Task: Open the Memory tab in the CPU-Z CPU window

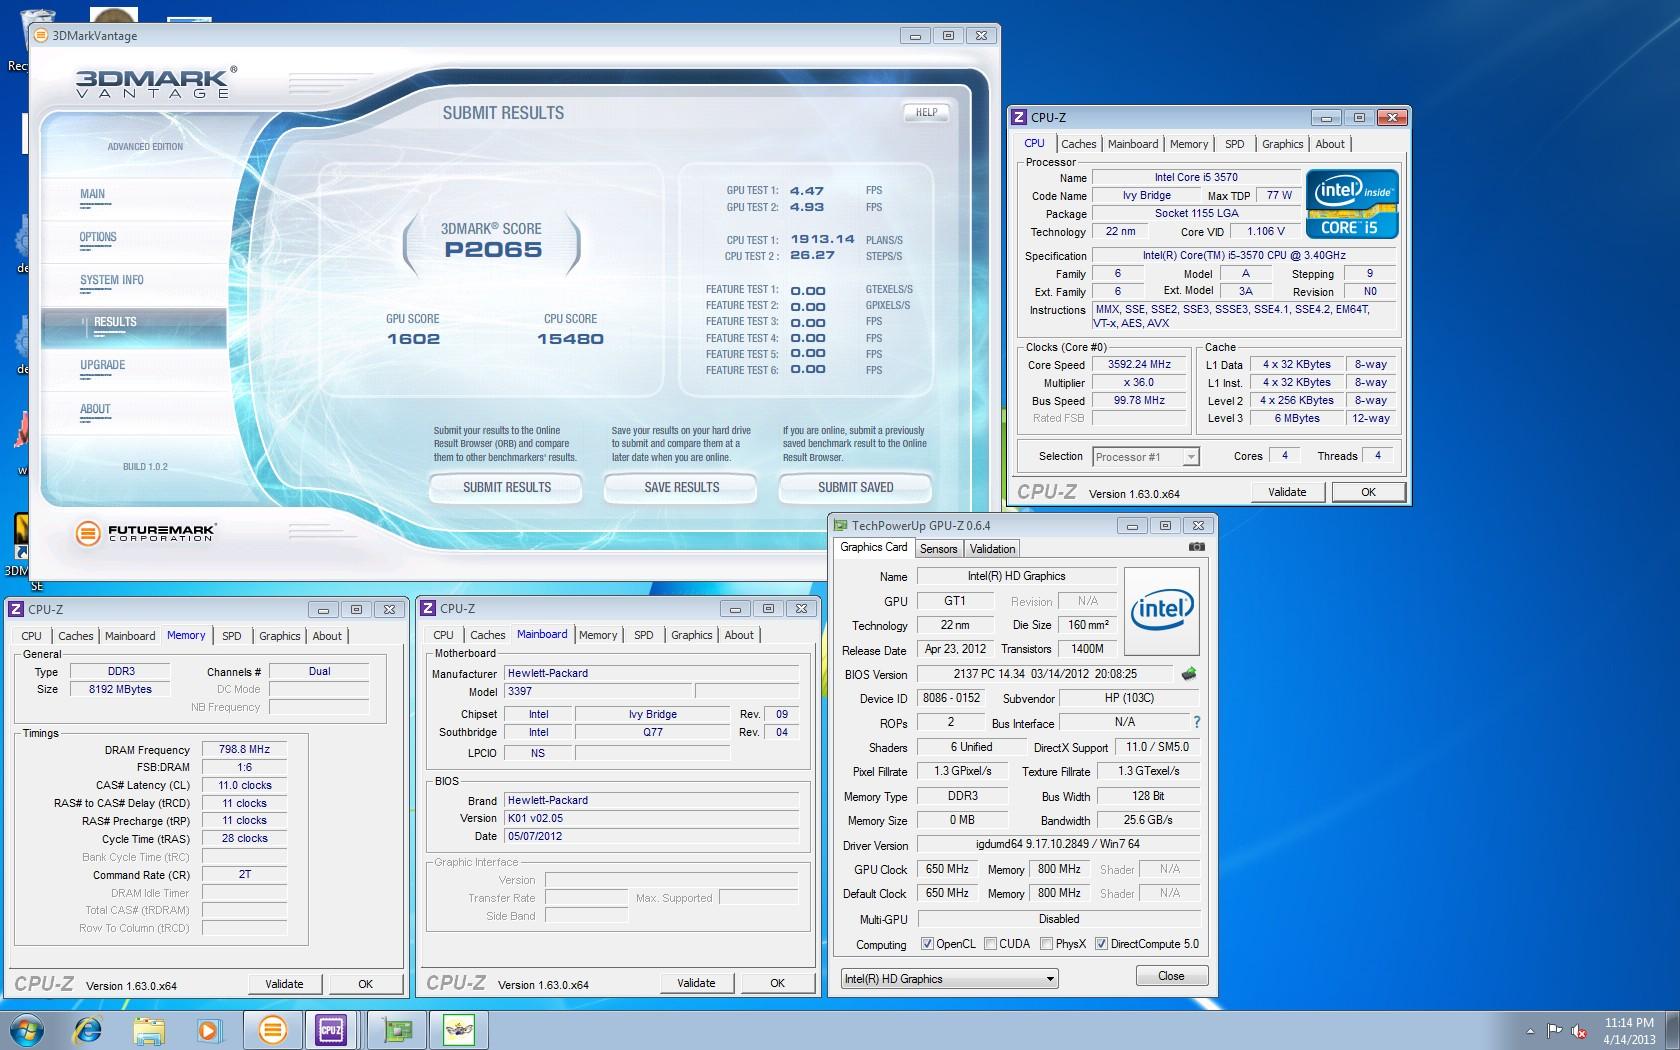Action: tap(1189, 144)
